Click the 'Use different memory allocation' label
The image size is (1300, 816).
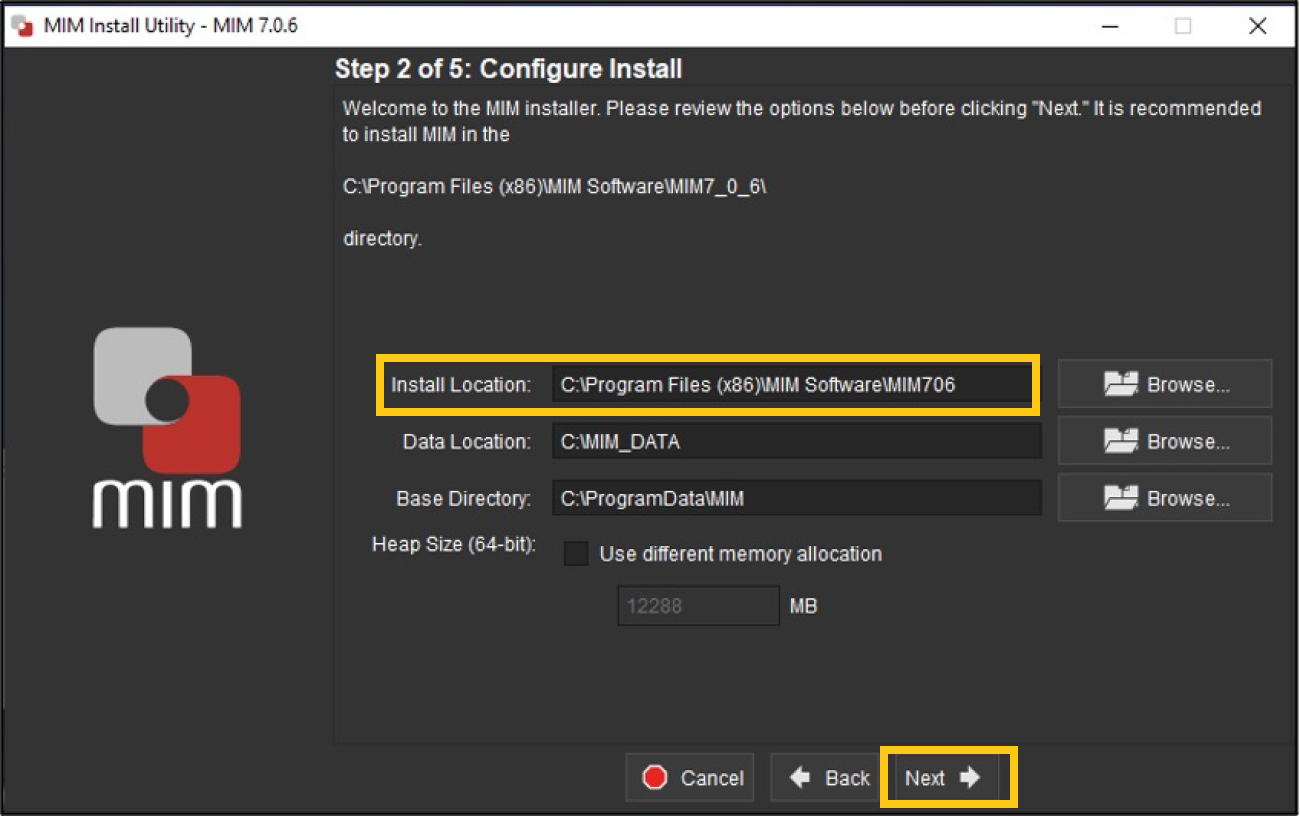[740, 554]
